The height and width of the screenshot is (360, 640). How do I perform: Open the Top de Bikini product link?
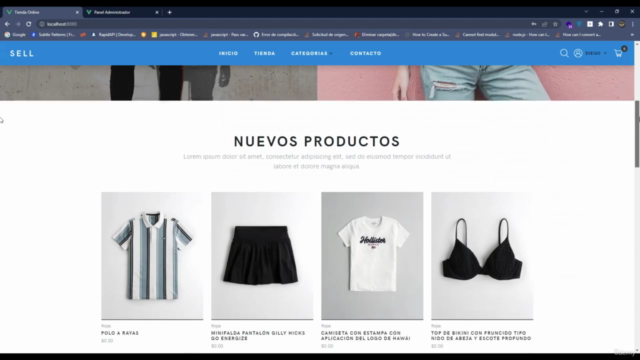[x=481, y=336]
